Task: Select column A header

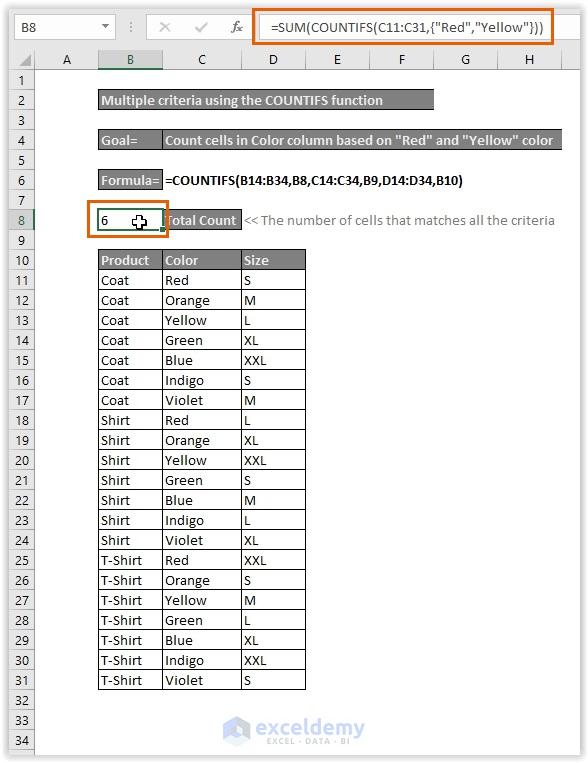Action: point(67,60)
